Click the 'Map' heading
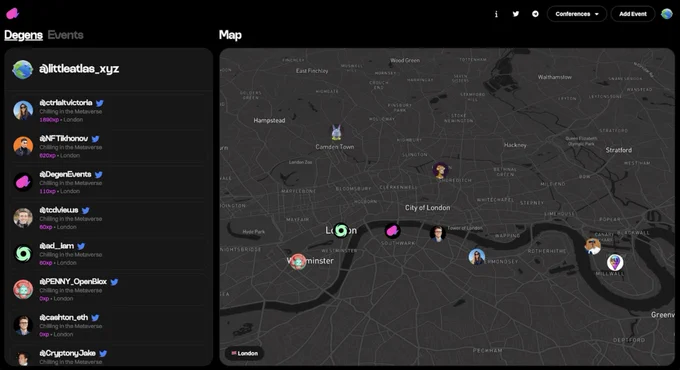 click(x=230, y=35)
